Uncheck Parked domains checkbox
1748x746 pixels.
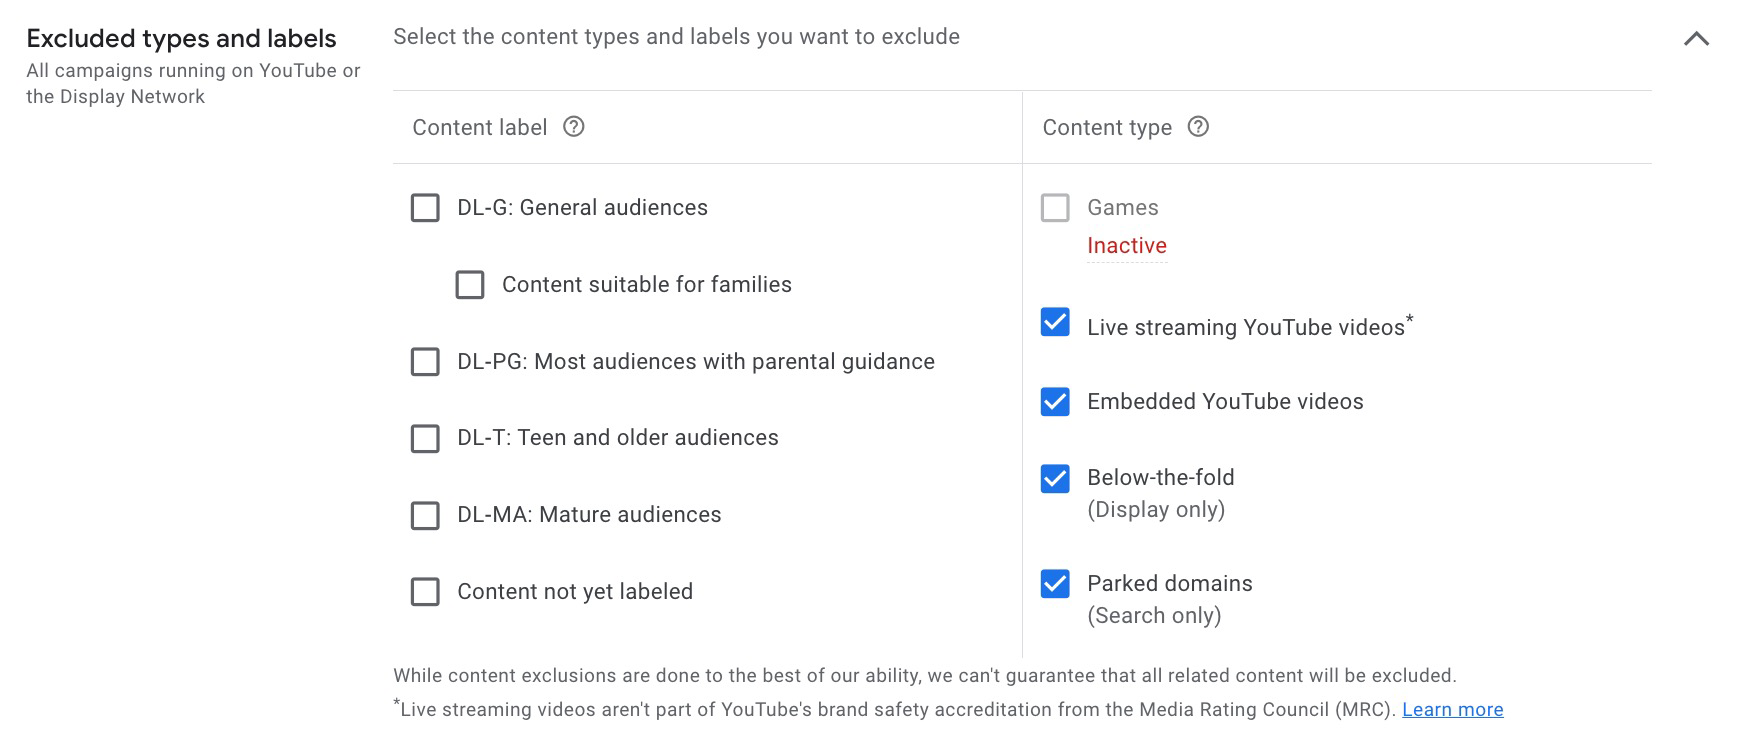point(1055,583)
